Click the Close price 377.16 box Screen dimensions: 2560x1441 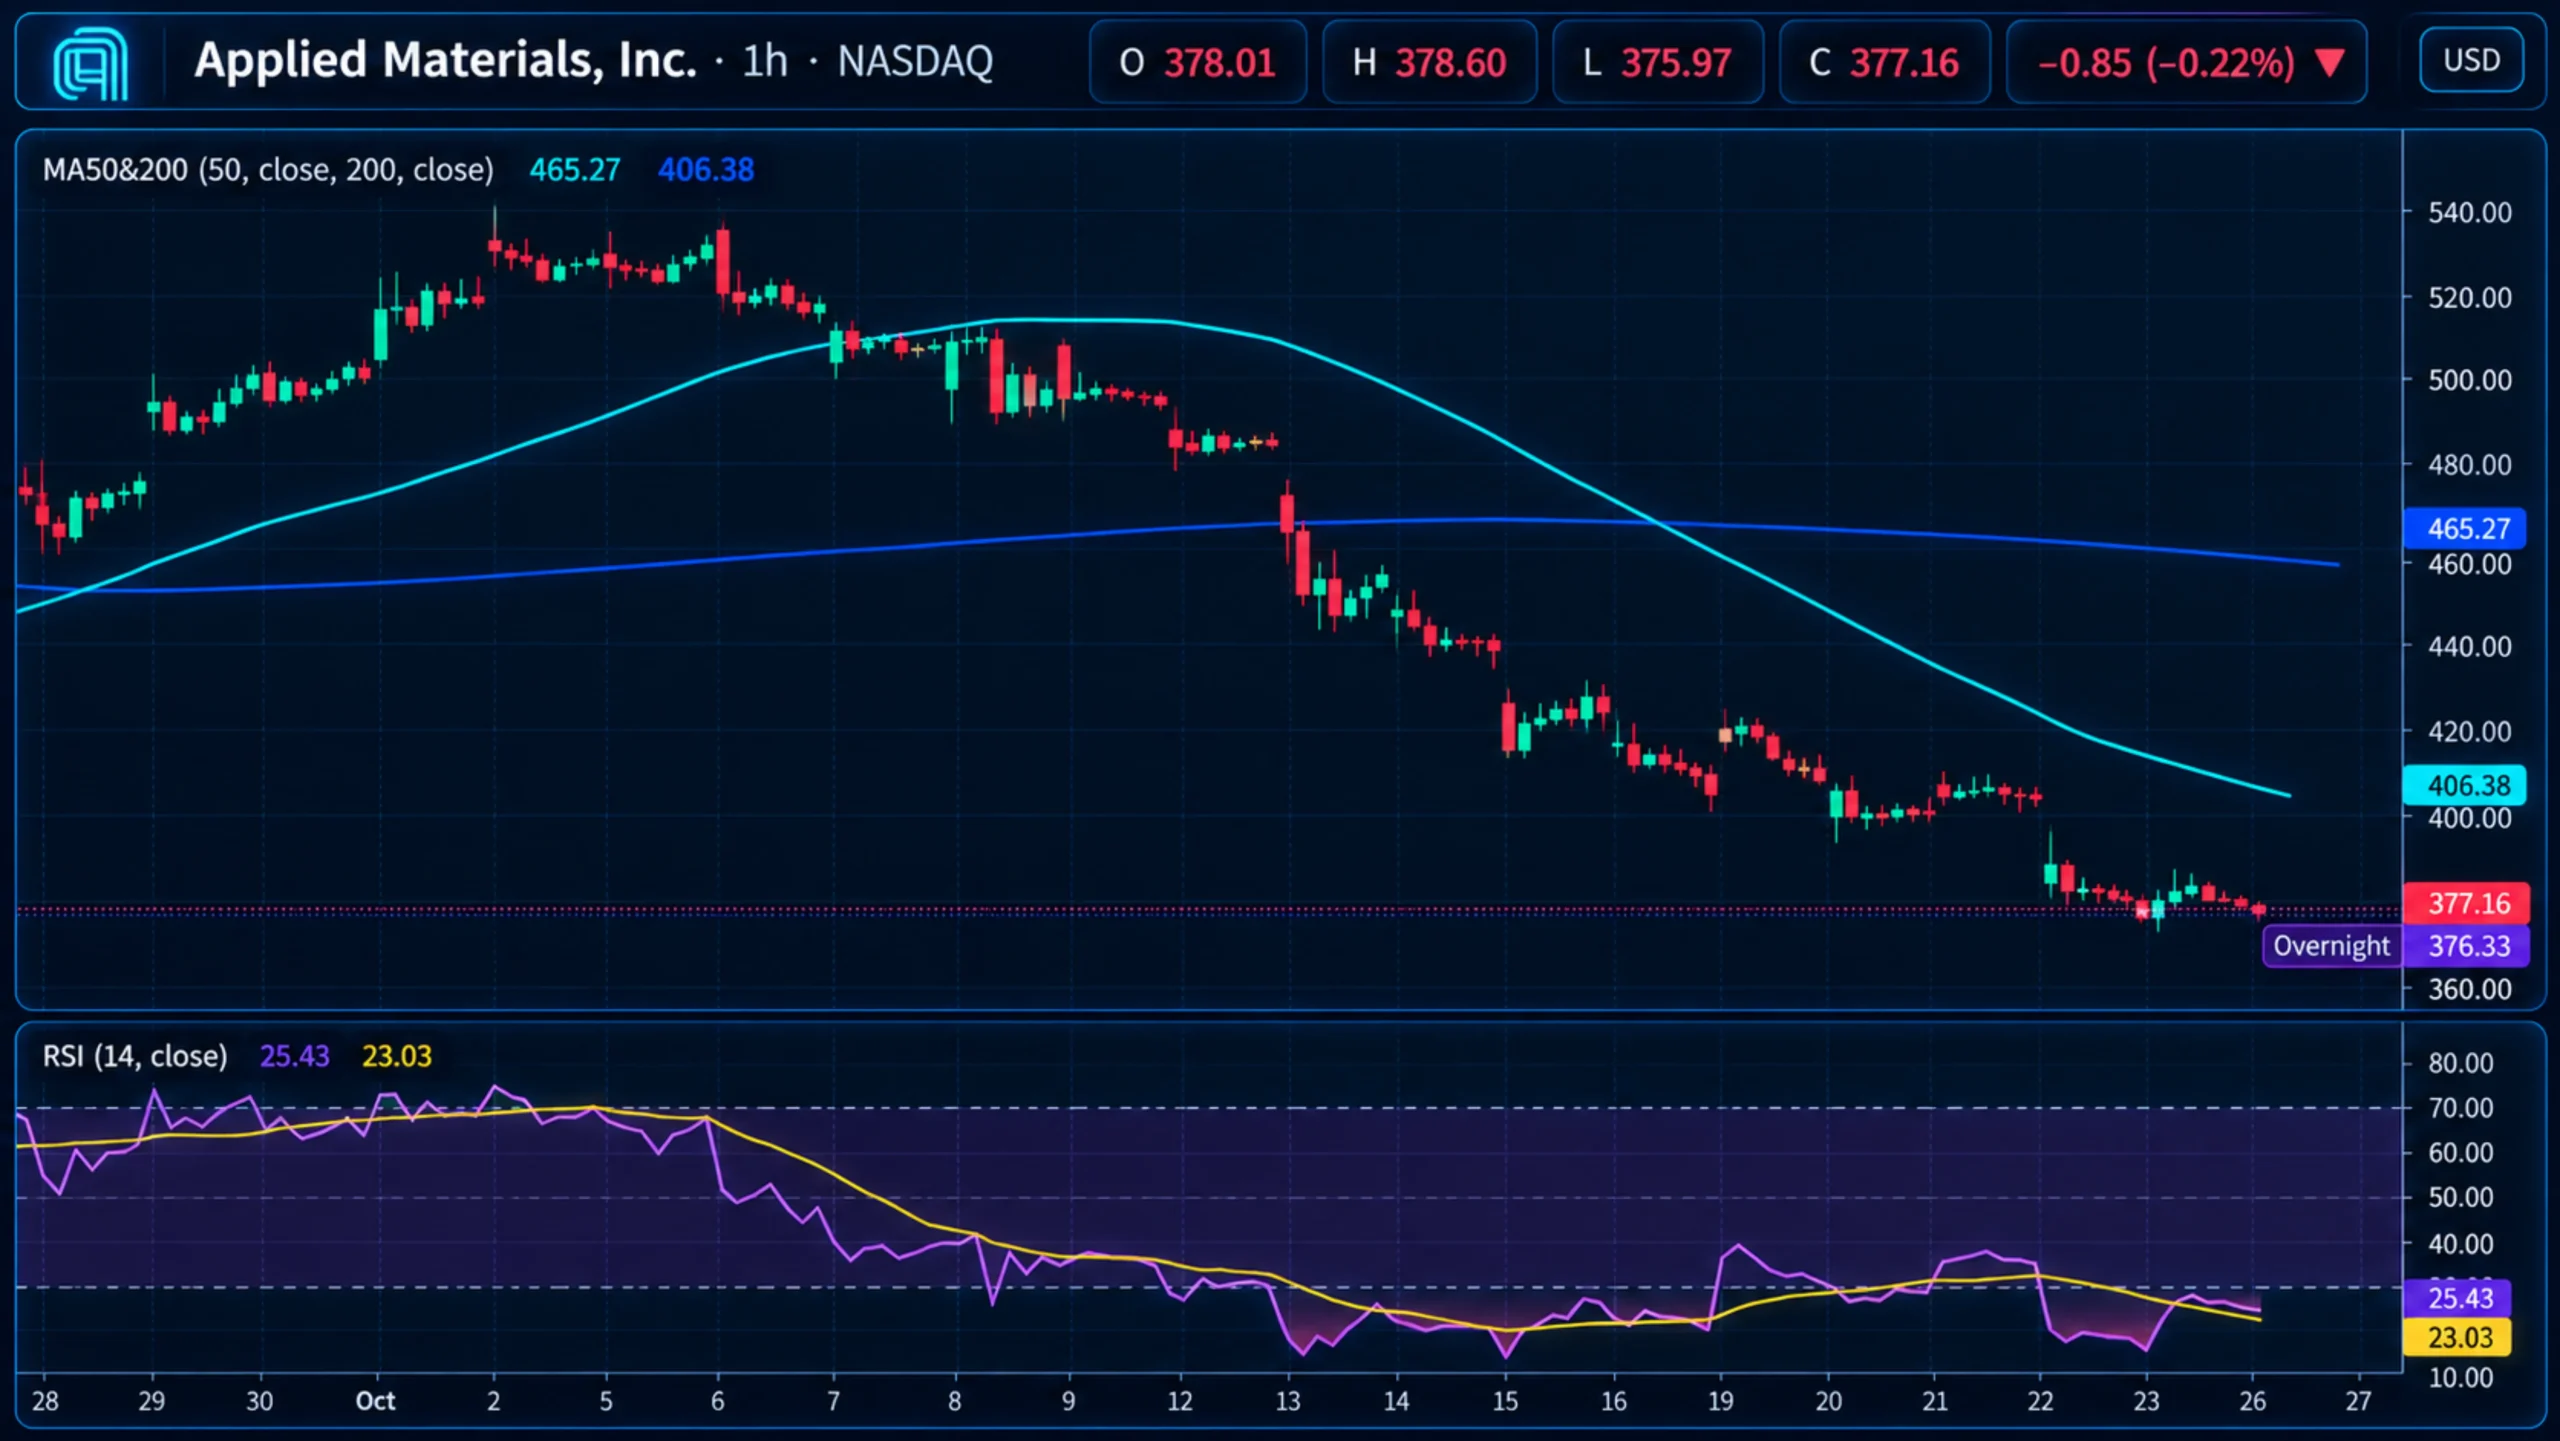pyautogui.click(x=1884, y=62)
